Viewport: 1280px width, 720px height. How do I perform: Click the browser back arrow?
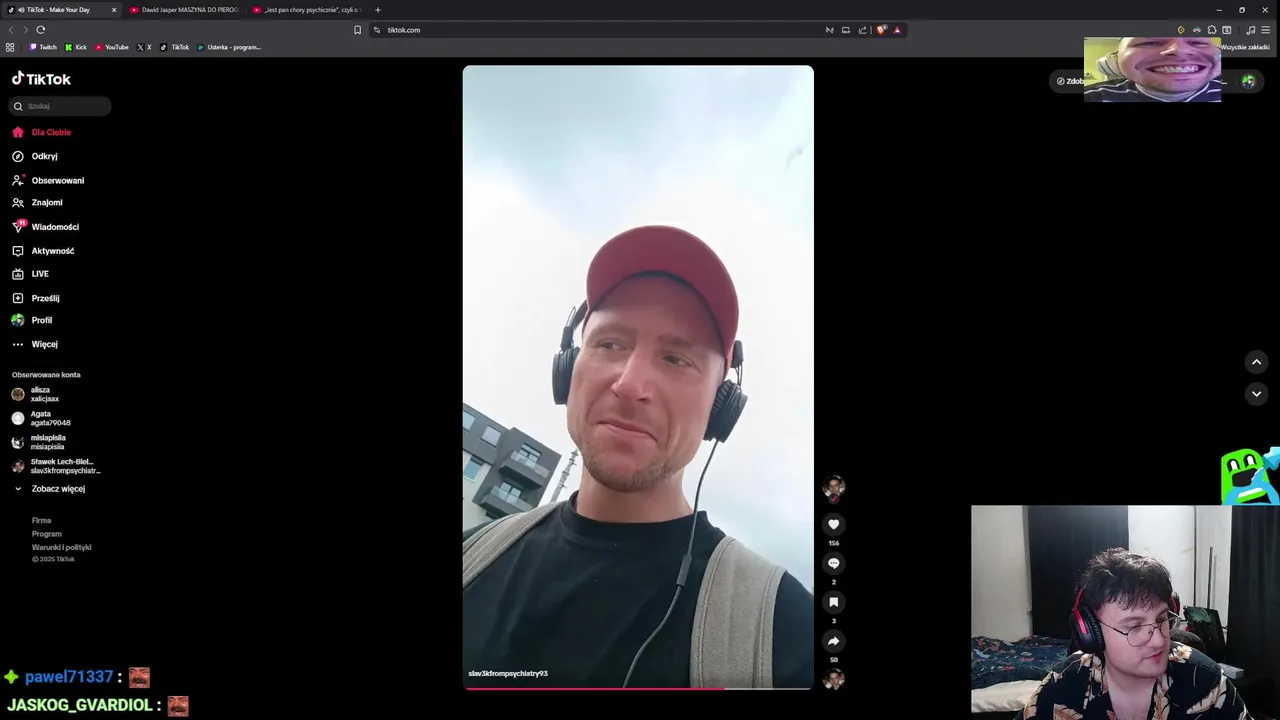11,30
